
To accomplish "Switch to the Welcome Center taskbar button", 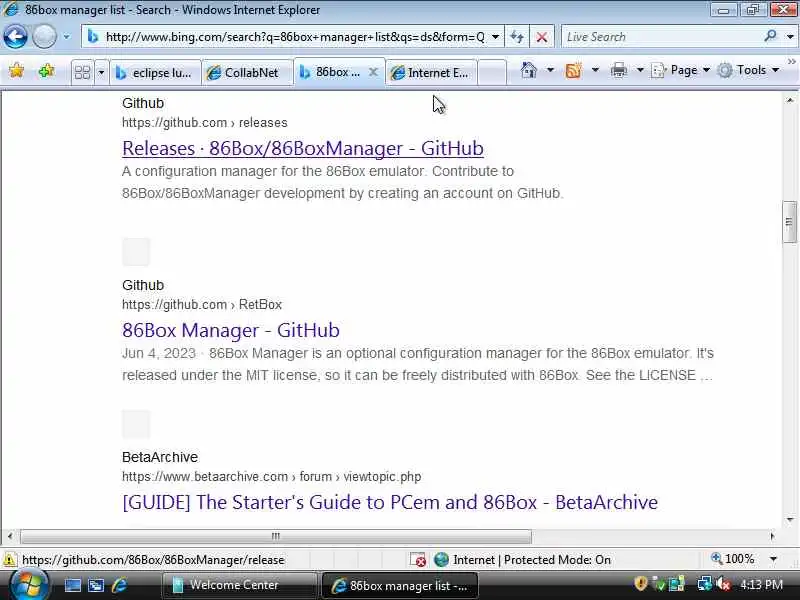I will [x=239, y=585].
